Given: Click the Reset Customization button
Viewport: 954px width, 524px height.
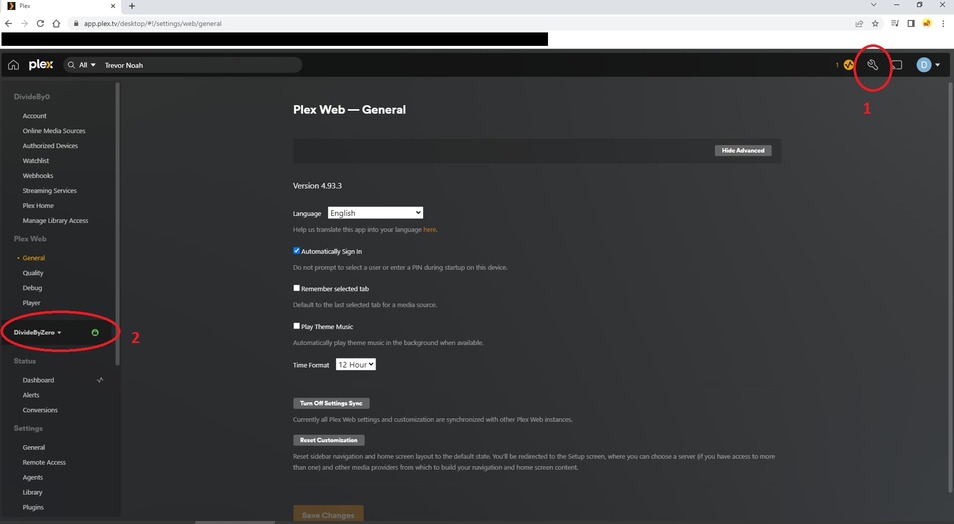Looking at the screenshot, I should click(x=329, y=440).
